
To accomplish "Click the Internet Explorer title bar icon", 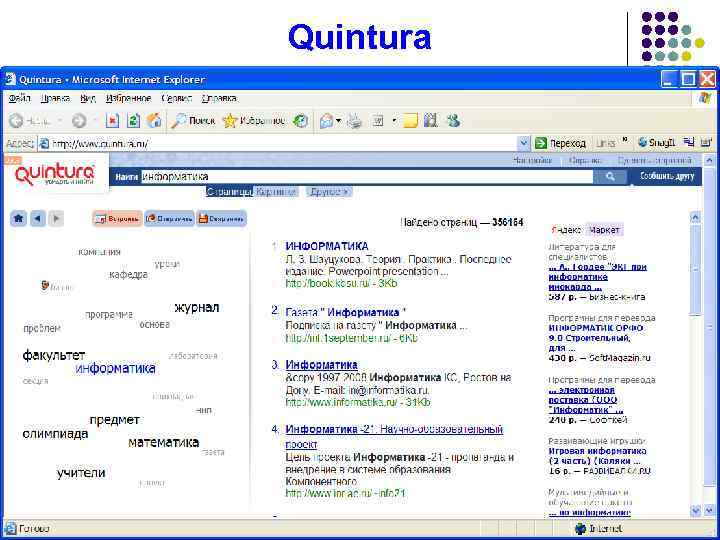I will coord(10,79).
